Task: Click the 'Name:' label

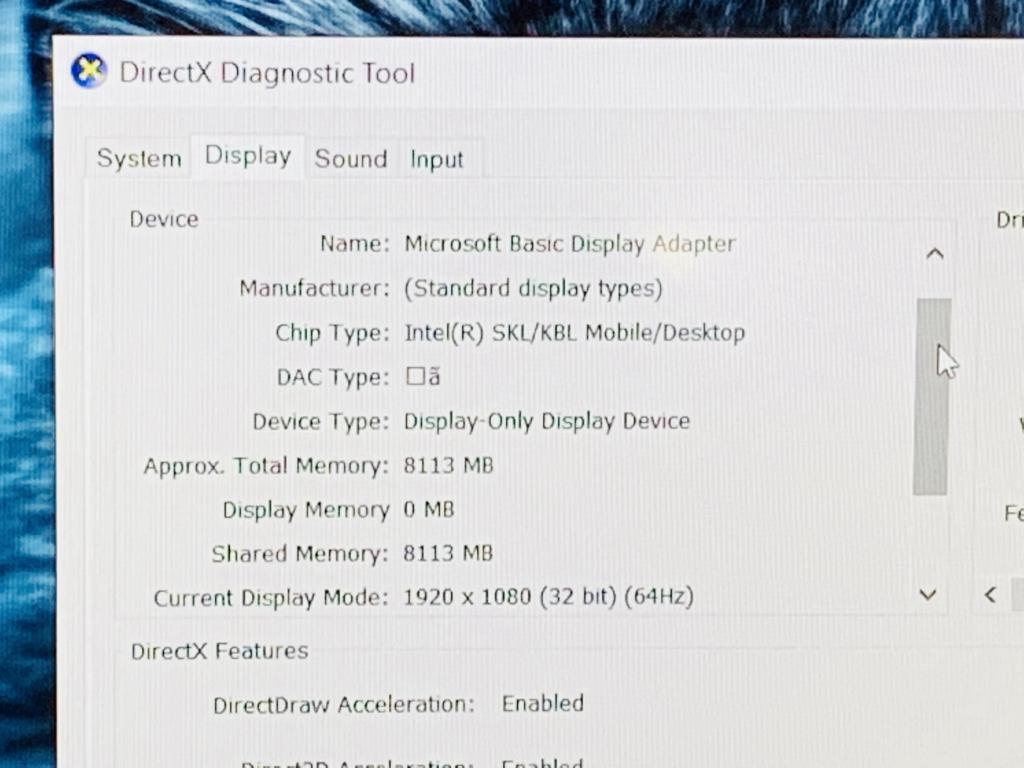Action: 355,244
